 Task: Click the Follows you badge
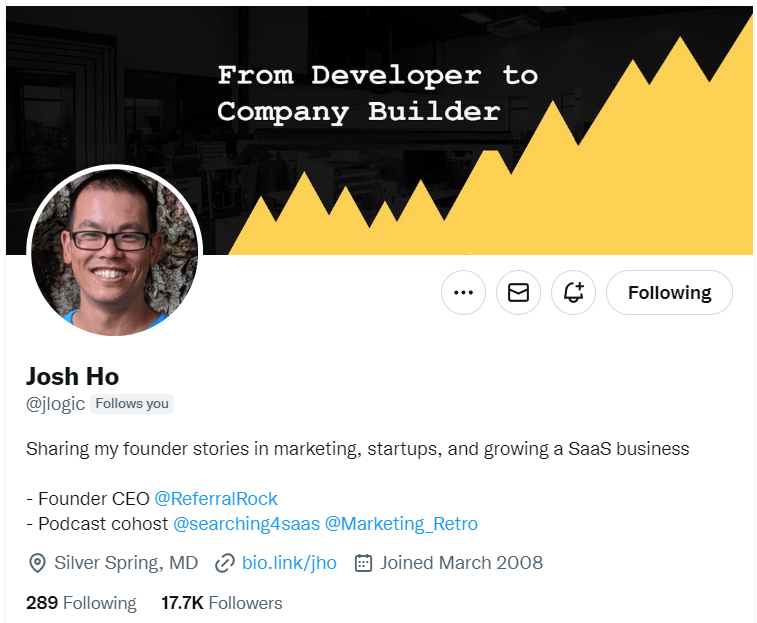(132, 403)
